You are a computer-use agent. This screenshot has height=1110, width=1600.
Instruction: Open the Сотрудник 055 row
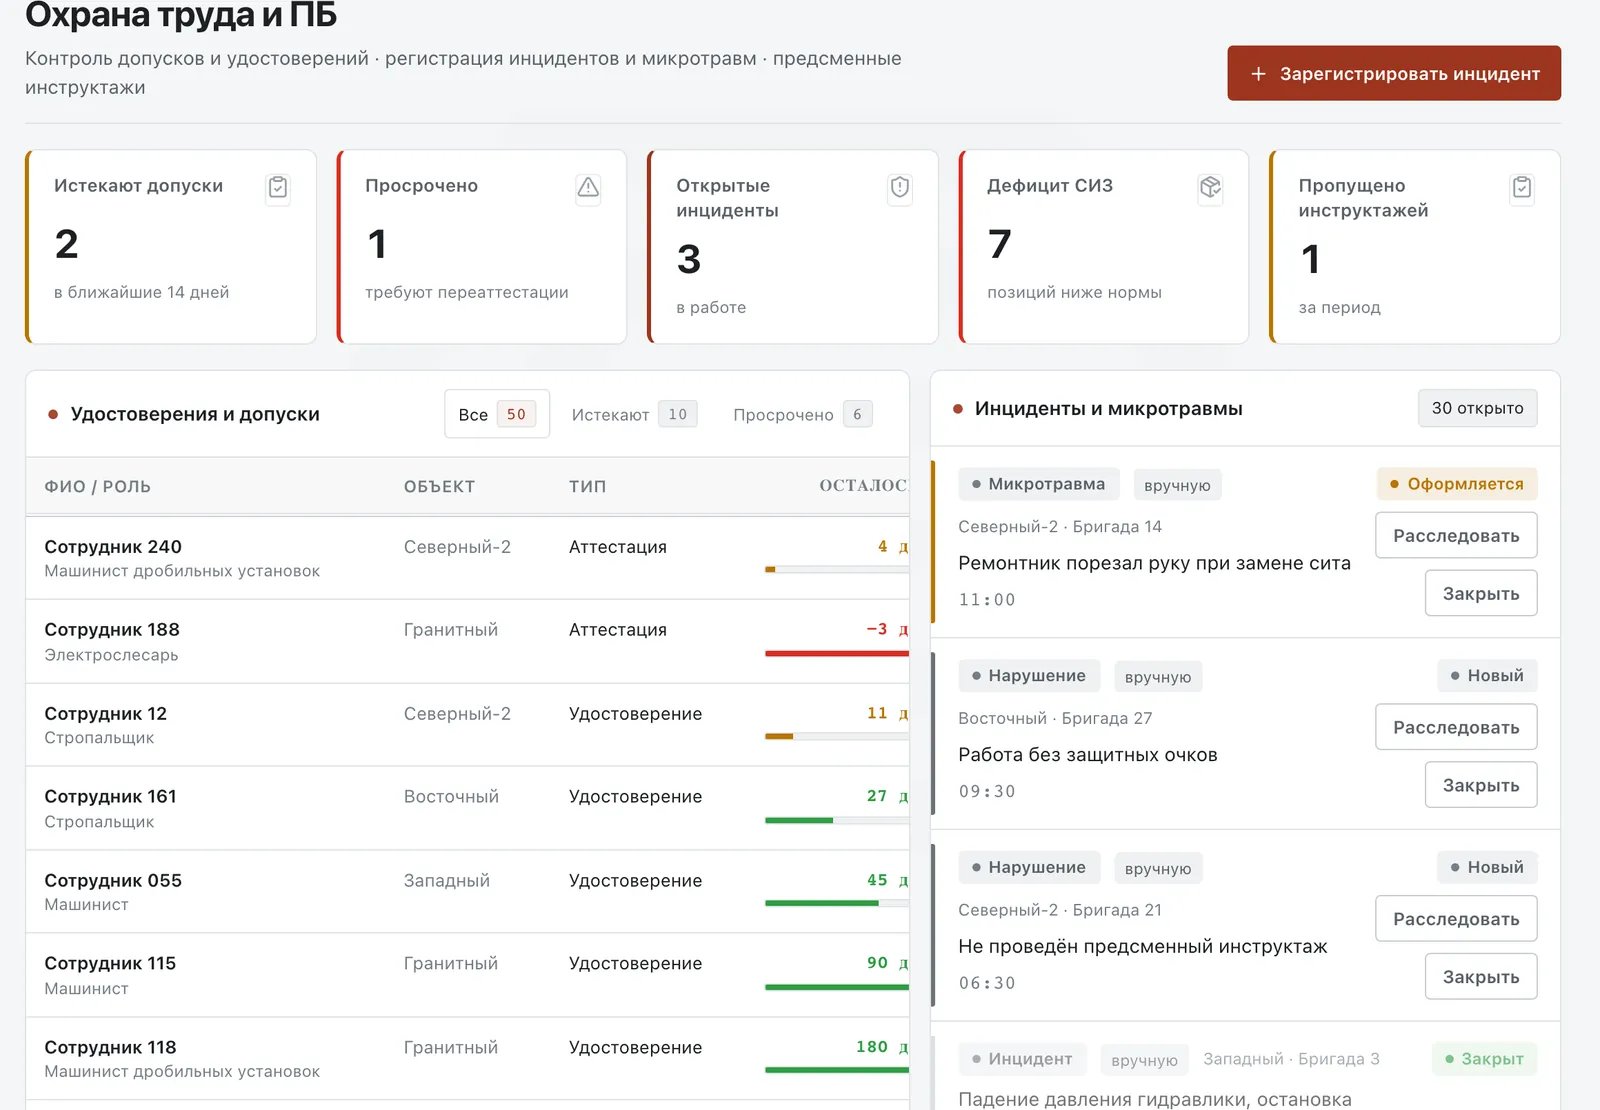pos(467,892)
